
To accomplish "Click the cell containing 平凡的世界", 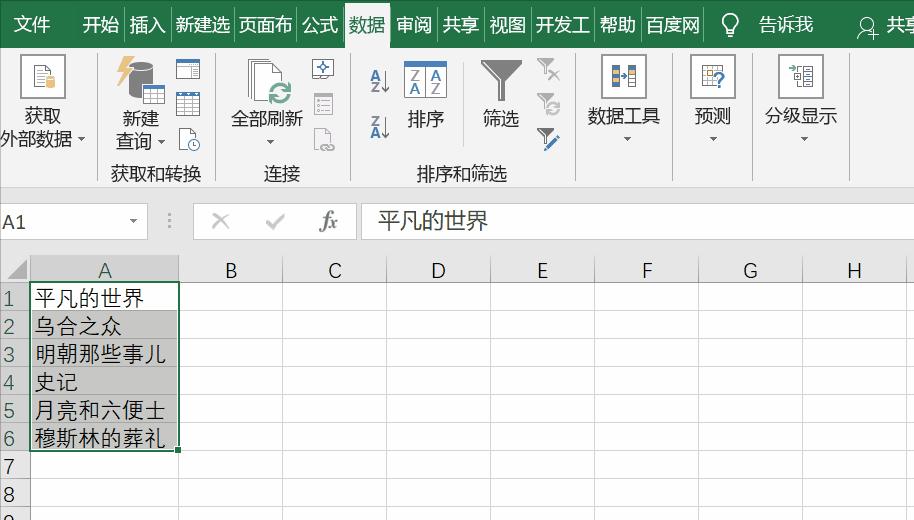I will (104, 297).
